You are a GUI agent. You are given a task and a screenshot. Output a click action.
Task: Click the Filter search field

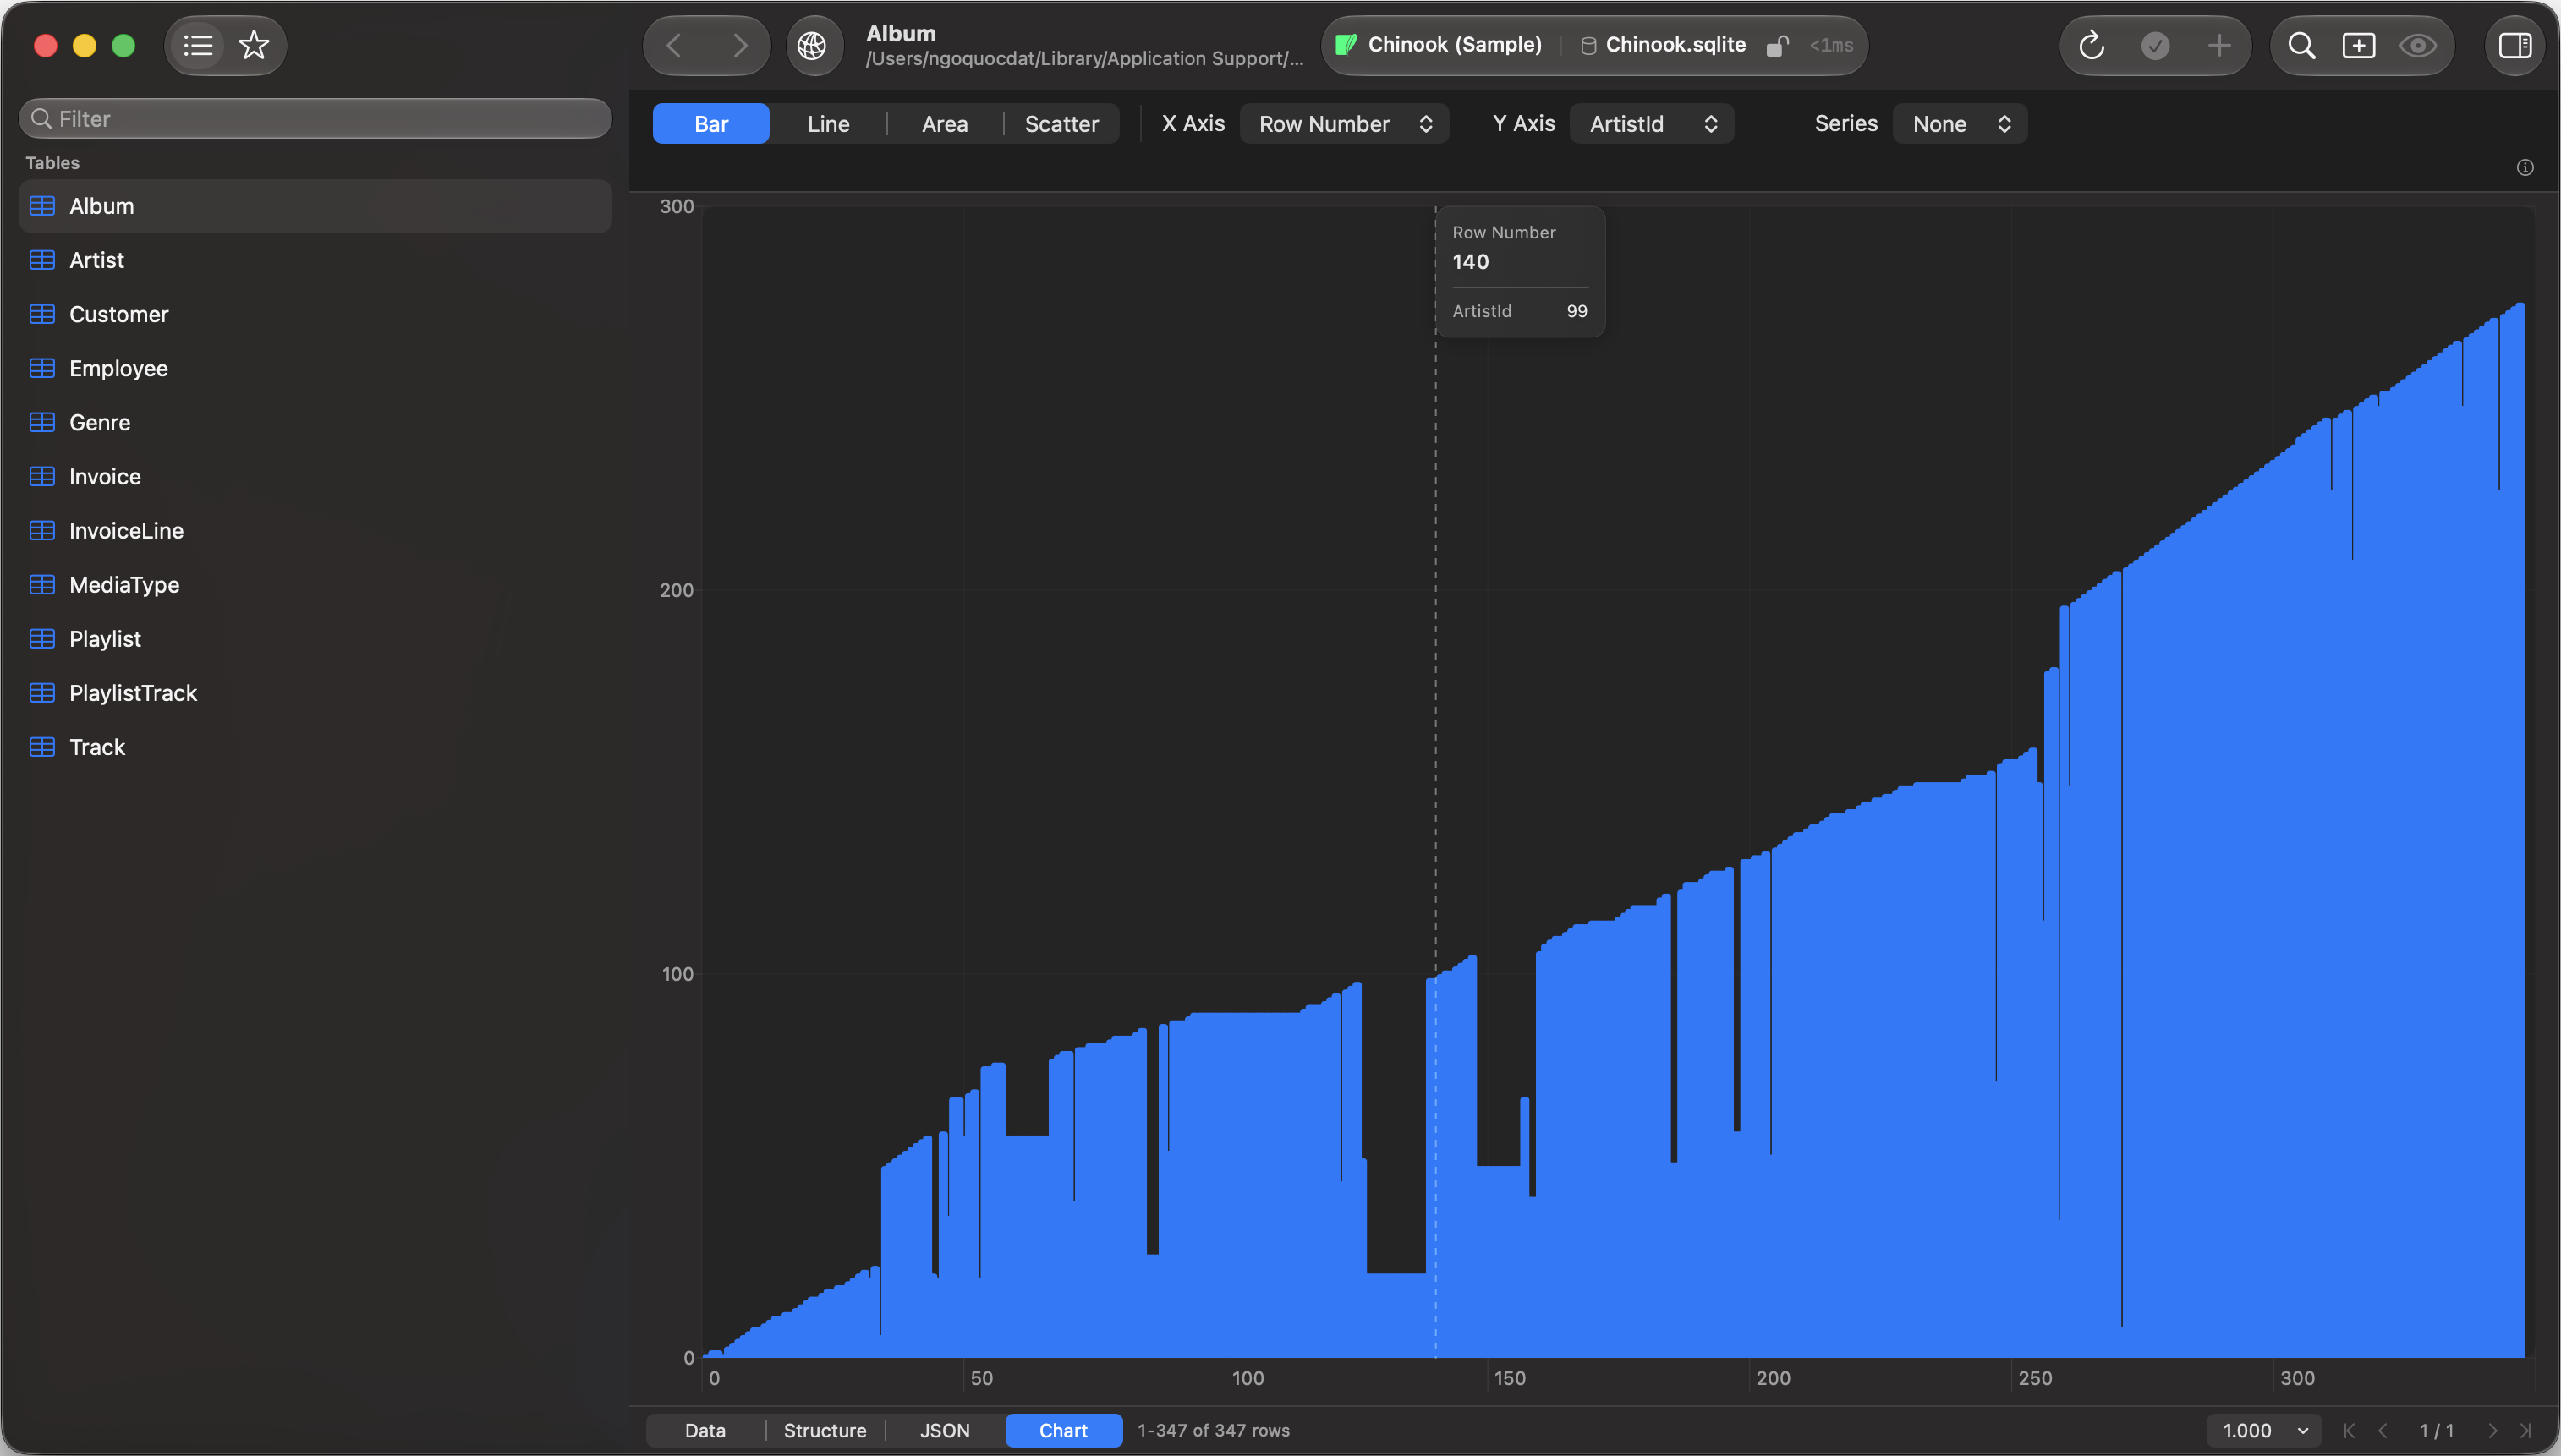point(315,118)
